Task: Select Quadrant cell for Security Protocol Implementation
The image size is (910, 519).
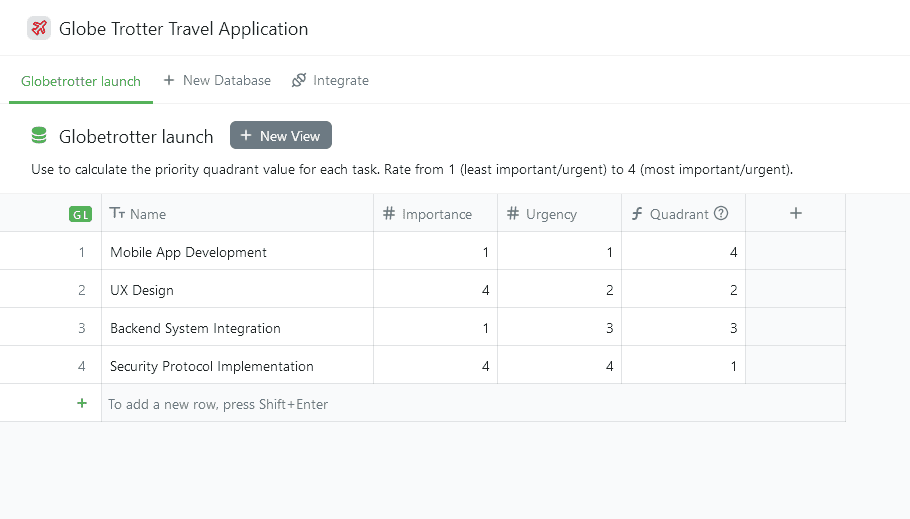Action: (684, 365)
